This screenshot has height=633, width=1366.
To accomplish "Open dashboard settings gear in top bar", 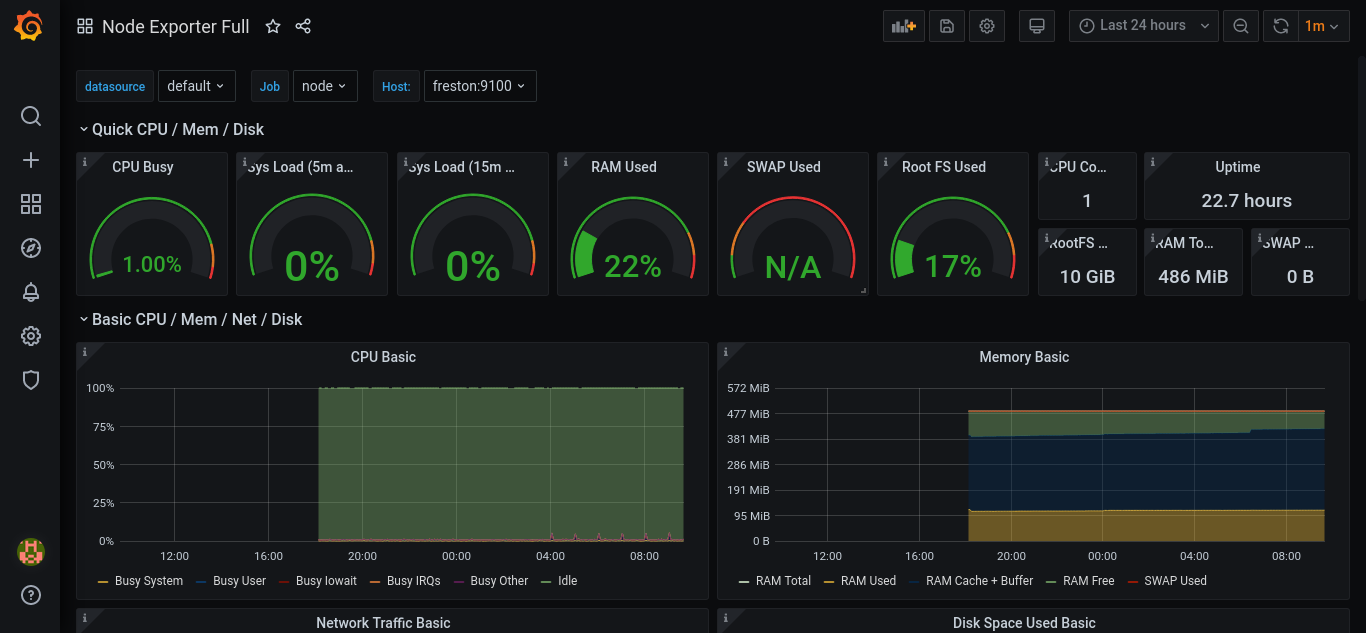I will coord(987,26).
